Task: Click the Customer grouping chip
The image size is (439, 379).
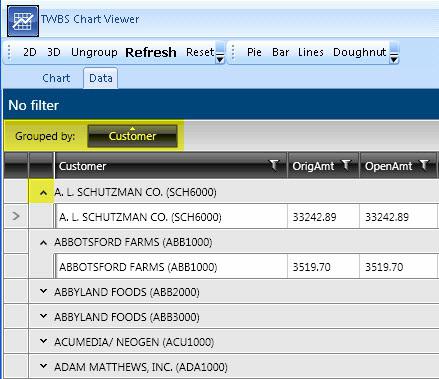Action: [132, 136]
